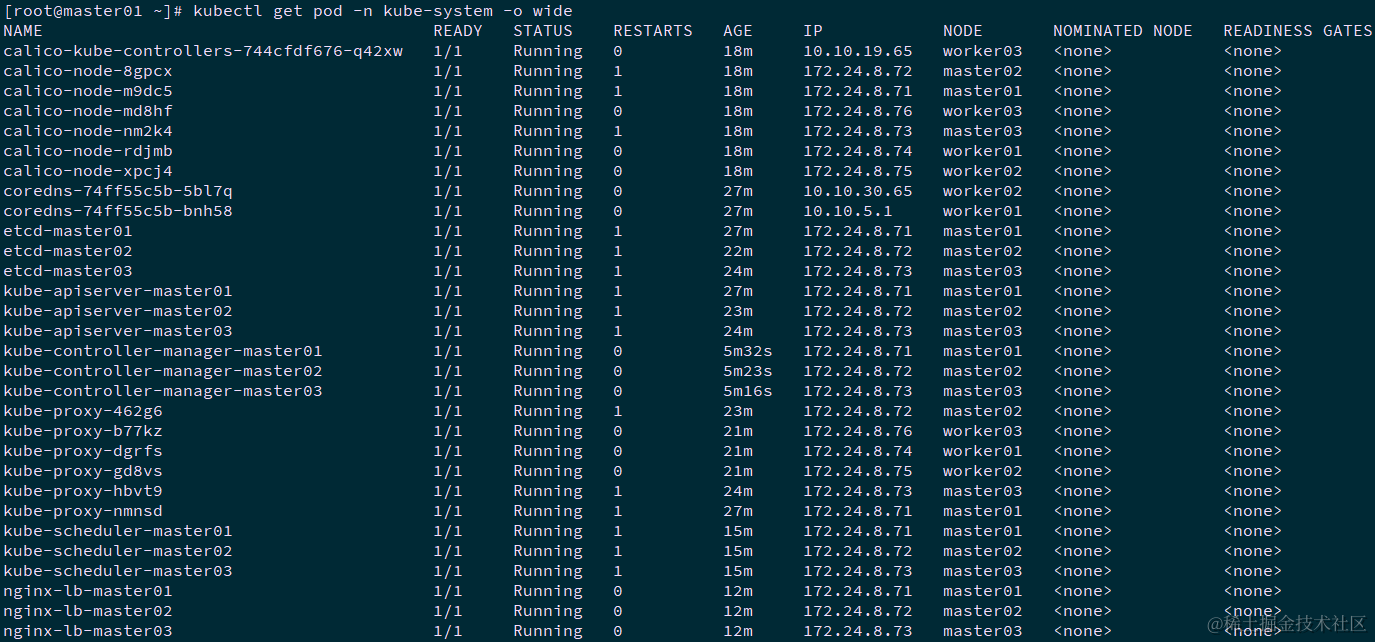The width and height of the screenshot is (1375, 642).
Task: Click IP 172.24.8.74 in calico-node-rdjmb row
Action: 858,151
